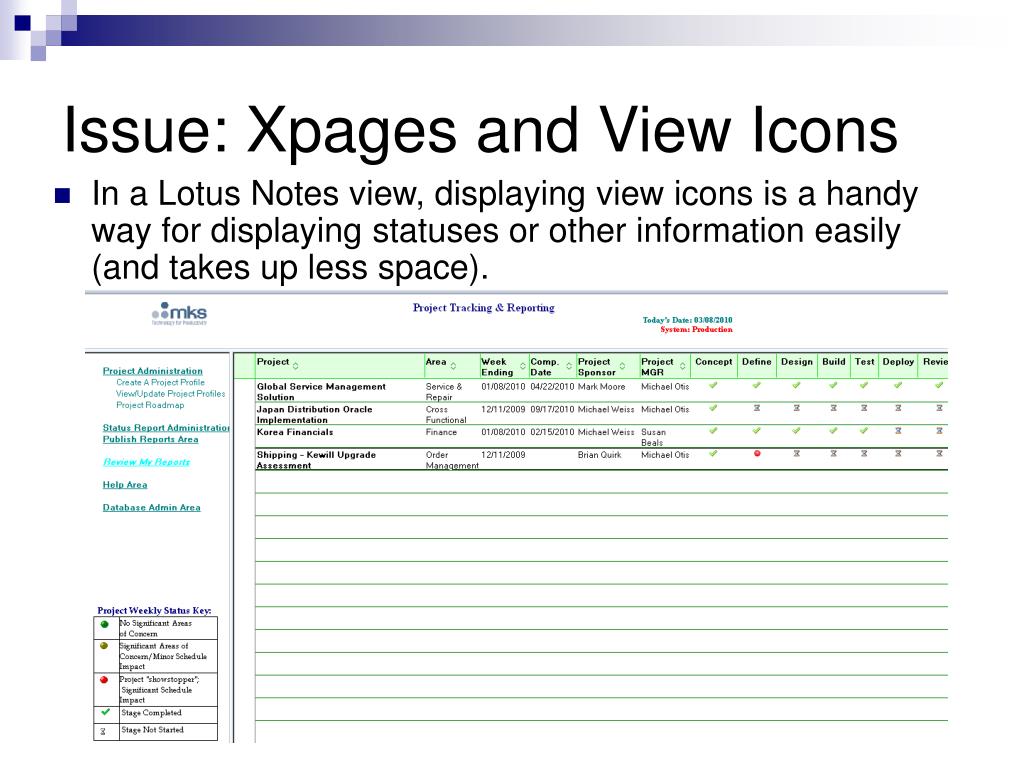Open Publish Reports Area link
The image size is (1024, 768).
[x=150, y=440]
